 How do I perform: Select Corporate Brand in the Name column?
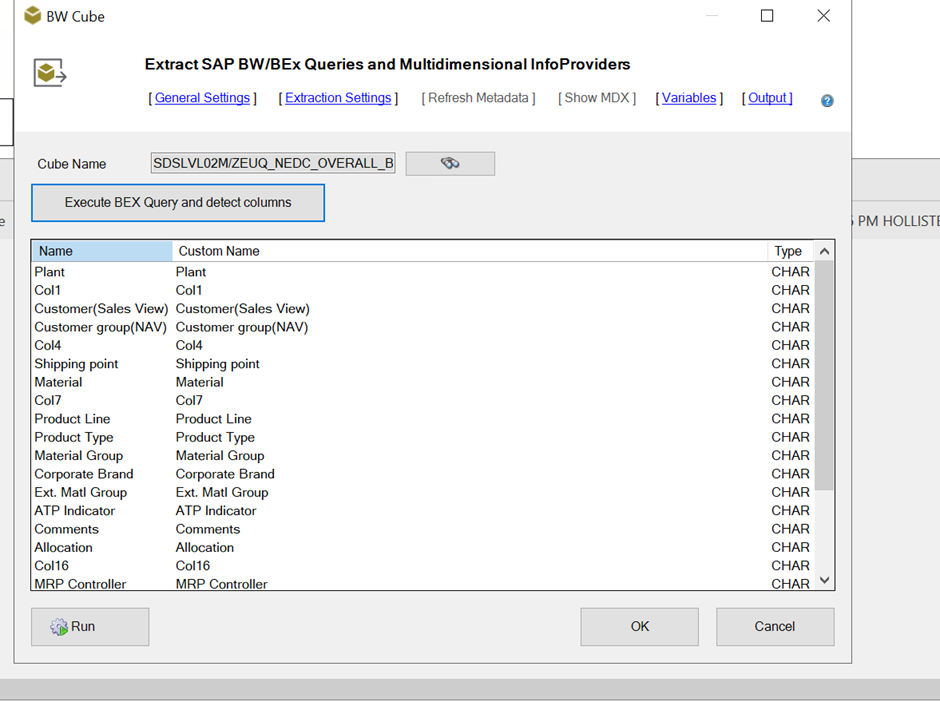coord(84,474)
